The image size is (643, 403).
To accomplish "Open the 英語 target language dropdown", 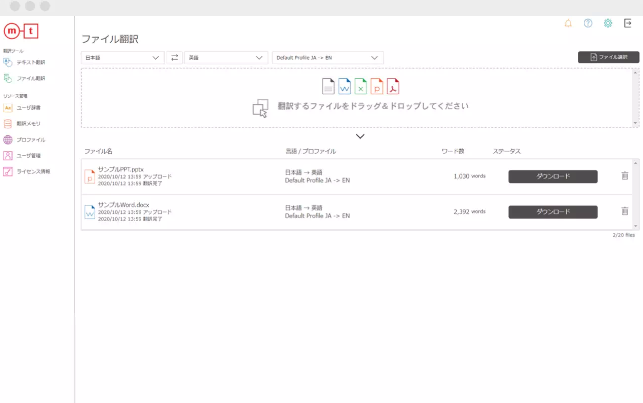I will pyautogui.click(x=225, y=58).
